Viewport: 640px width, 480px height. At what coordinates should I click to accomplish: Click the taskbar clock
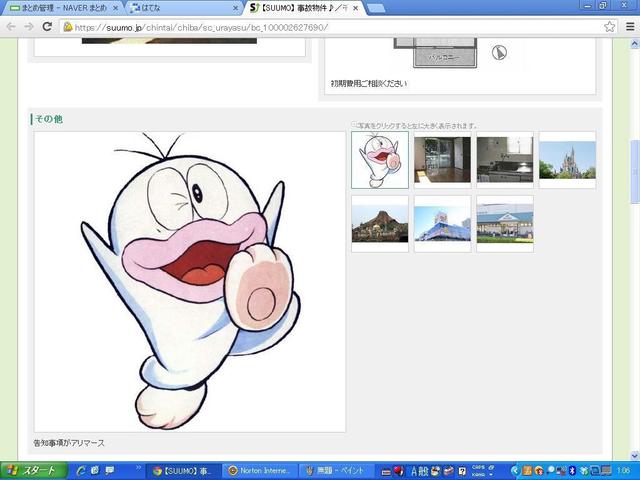point(623,471)
